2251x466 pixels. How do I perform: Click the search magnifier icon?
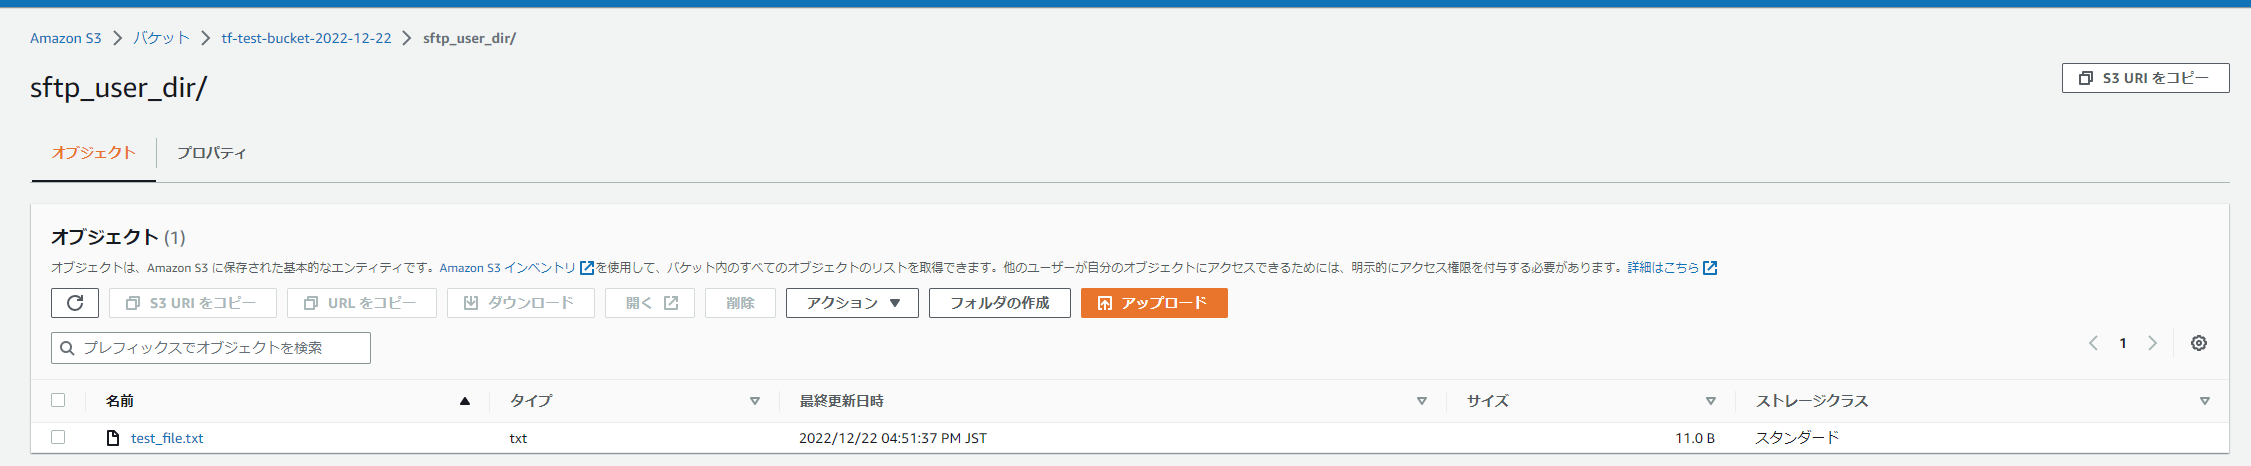[68, 348]
